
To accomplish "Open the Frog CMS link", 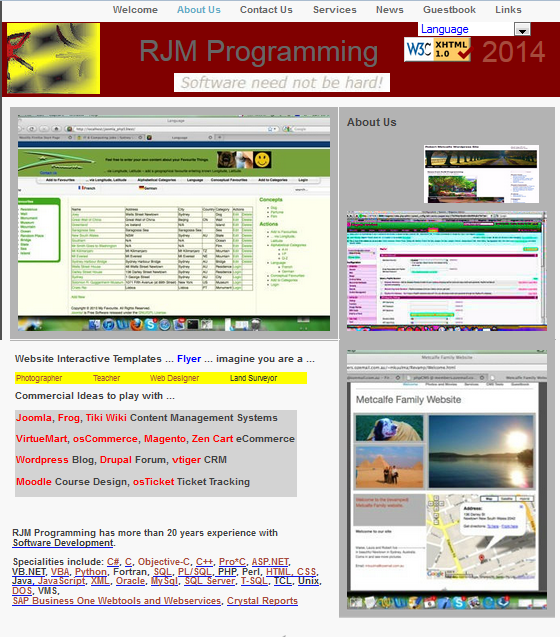I will 69,418.
